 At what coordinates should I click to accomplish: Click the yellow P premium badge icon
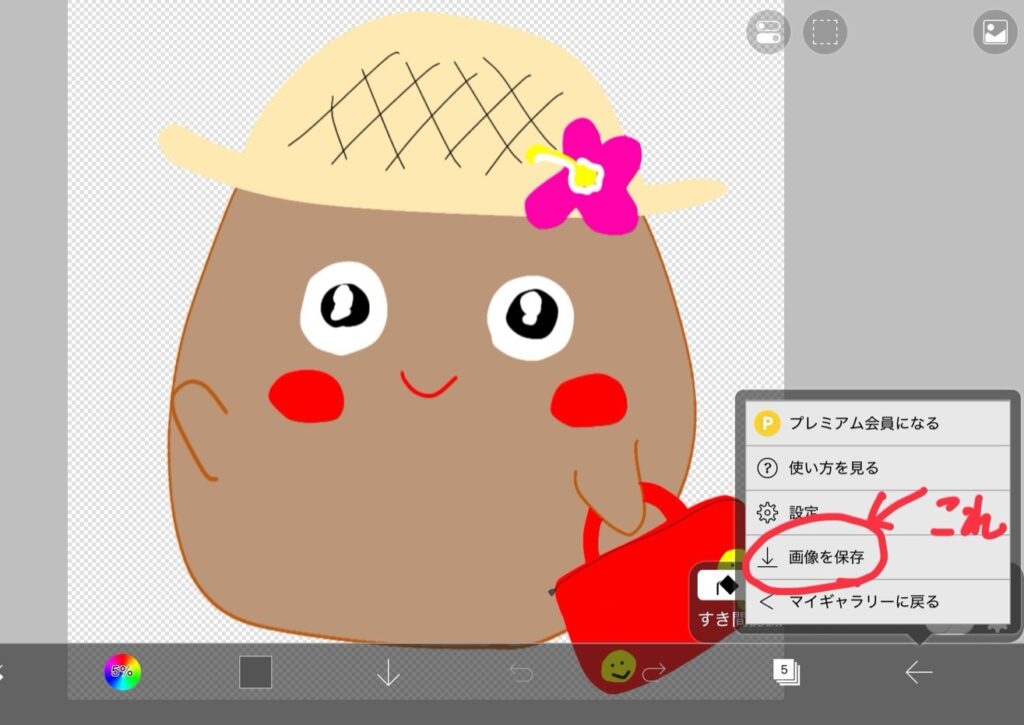(767, 423)
